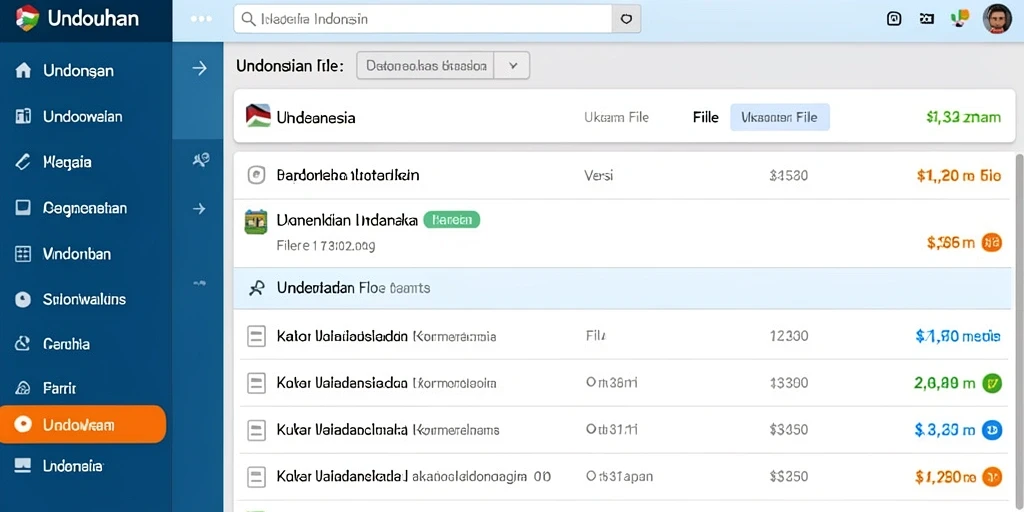Viewport: 1024px width, 512px height.
Task: Click the arrow next to Cegmenahan
Action: click(x=199, y=209)
